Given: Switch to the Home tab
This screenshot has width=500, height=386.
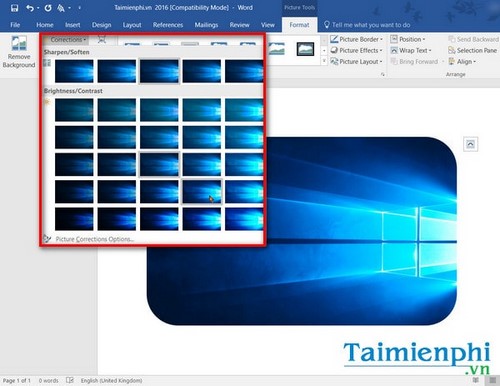Looking at the screenshot, I should click(x=45, y=25).
